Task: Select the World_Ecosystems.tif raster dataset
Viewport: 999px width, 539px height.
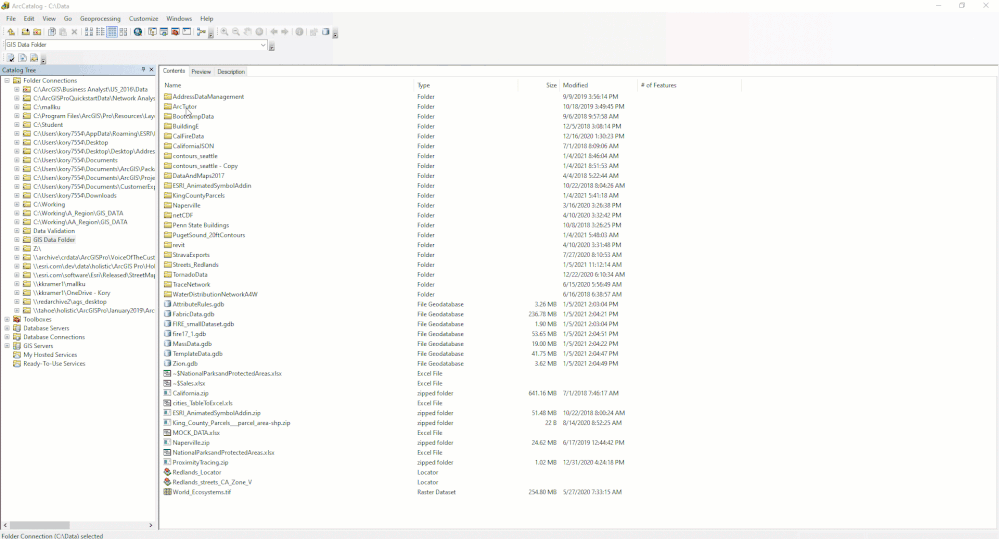Action: 201,492
